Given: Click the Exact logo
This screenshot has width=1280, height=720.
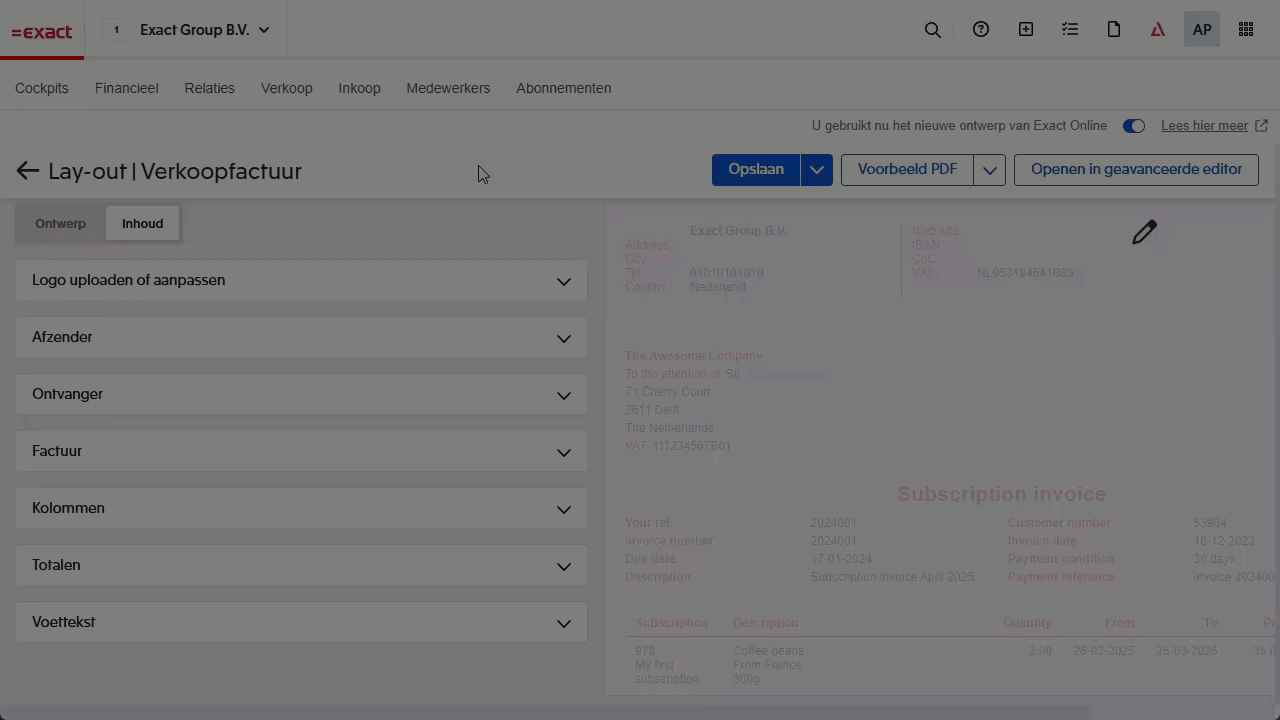Looking at the screenshot, I should (x=42, y=32).
